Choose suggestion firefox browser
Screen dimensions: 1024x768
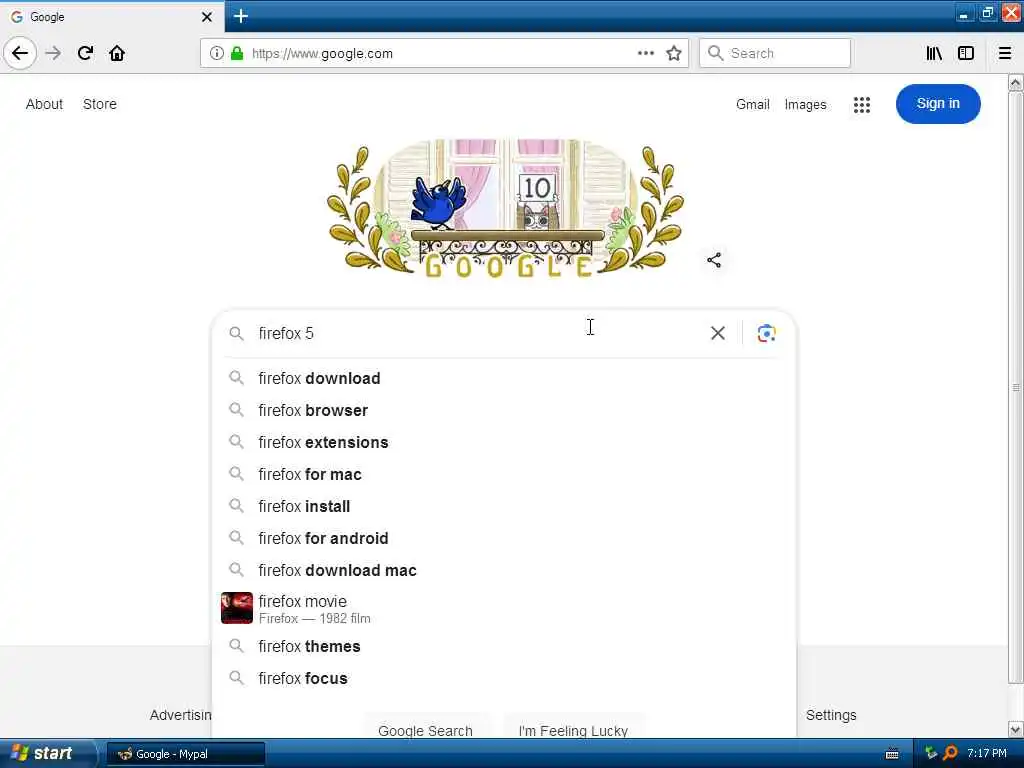(504, 410)
